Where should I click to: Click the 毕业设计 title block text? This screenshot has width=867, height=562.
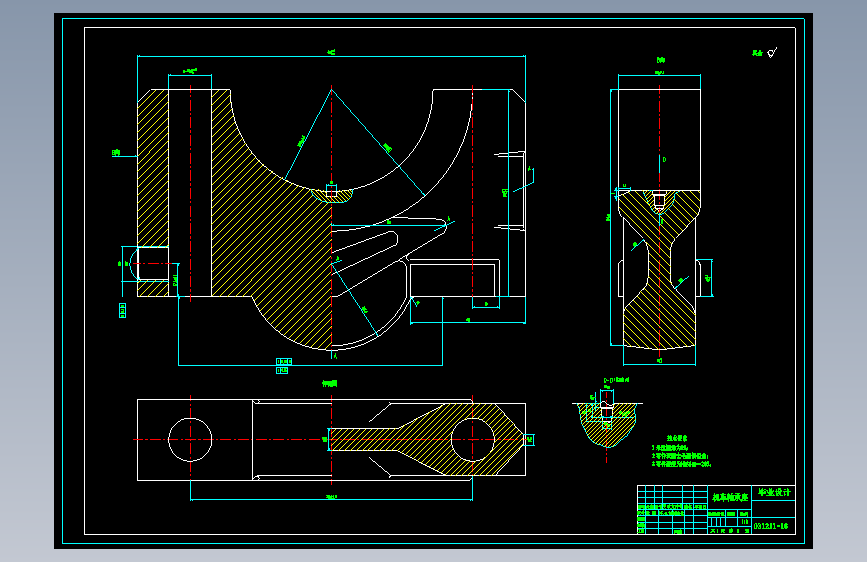(774, 492)
